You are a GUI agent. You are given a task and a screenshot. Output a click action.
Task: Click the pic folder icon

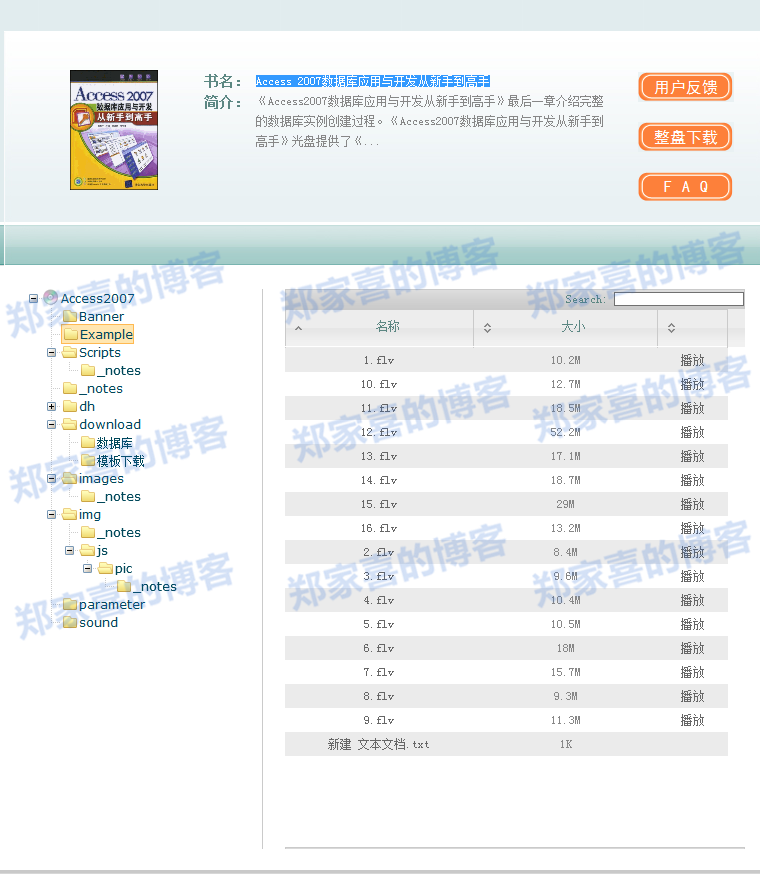click(x=106, y=569)
